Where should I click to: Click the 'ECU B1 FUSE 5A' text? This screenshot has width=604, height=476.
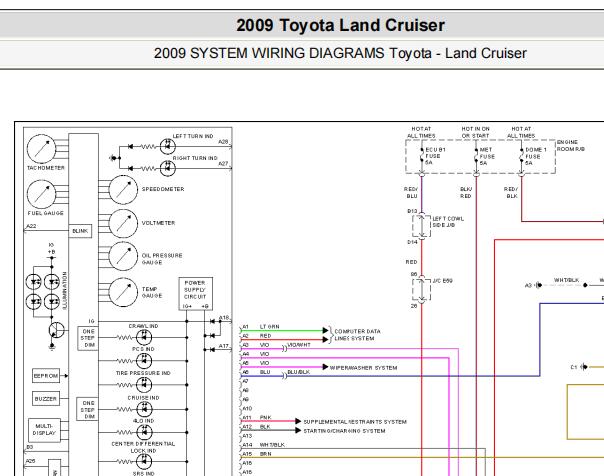[435, 156]
